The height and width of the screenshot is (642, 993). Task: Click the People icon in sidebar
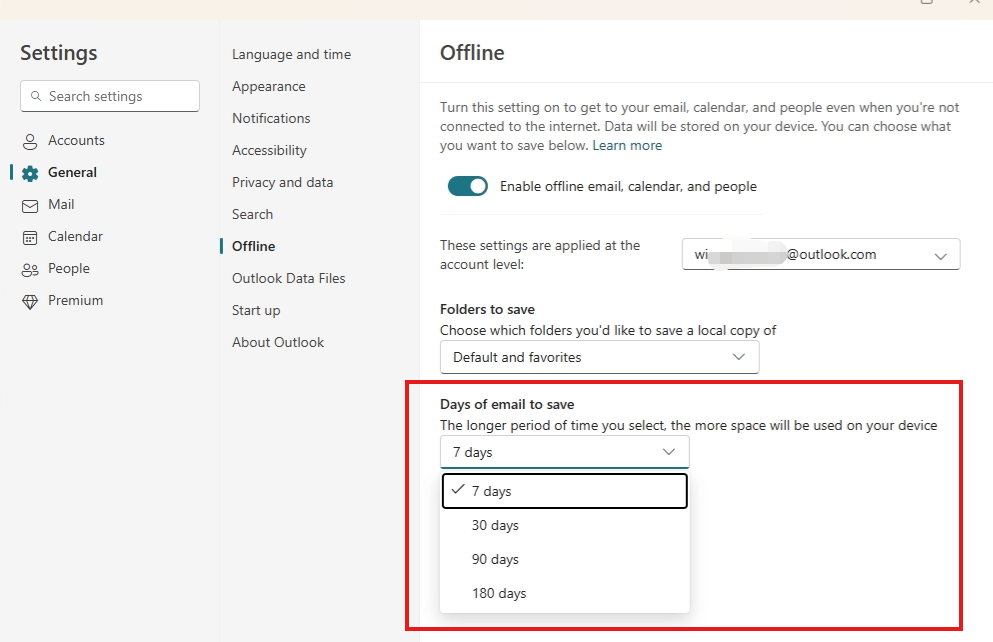pos(30,270)
